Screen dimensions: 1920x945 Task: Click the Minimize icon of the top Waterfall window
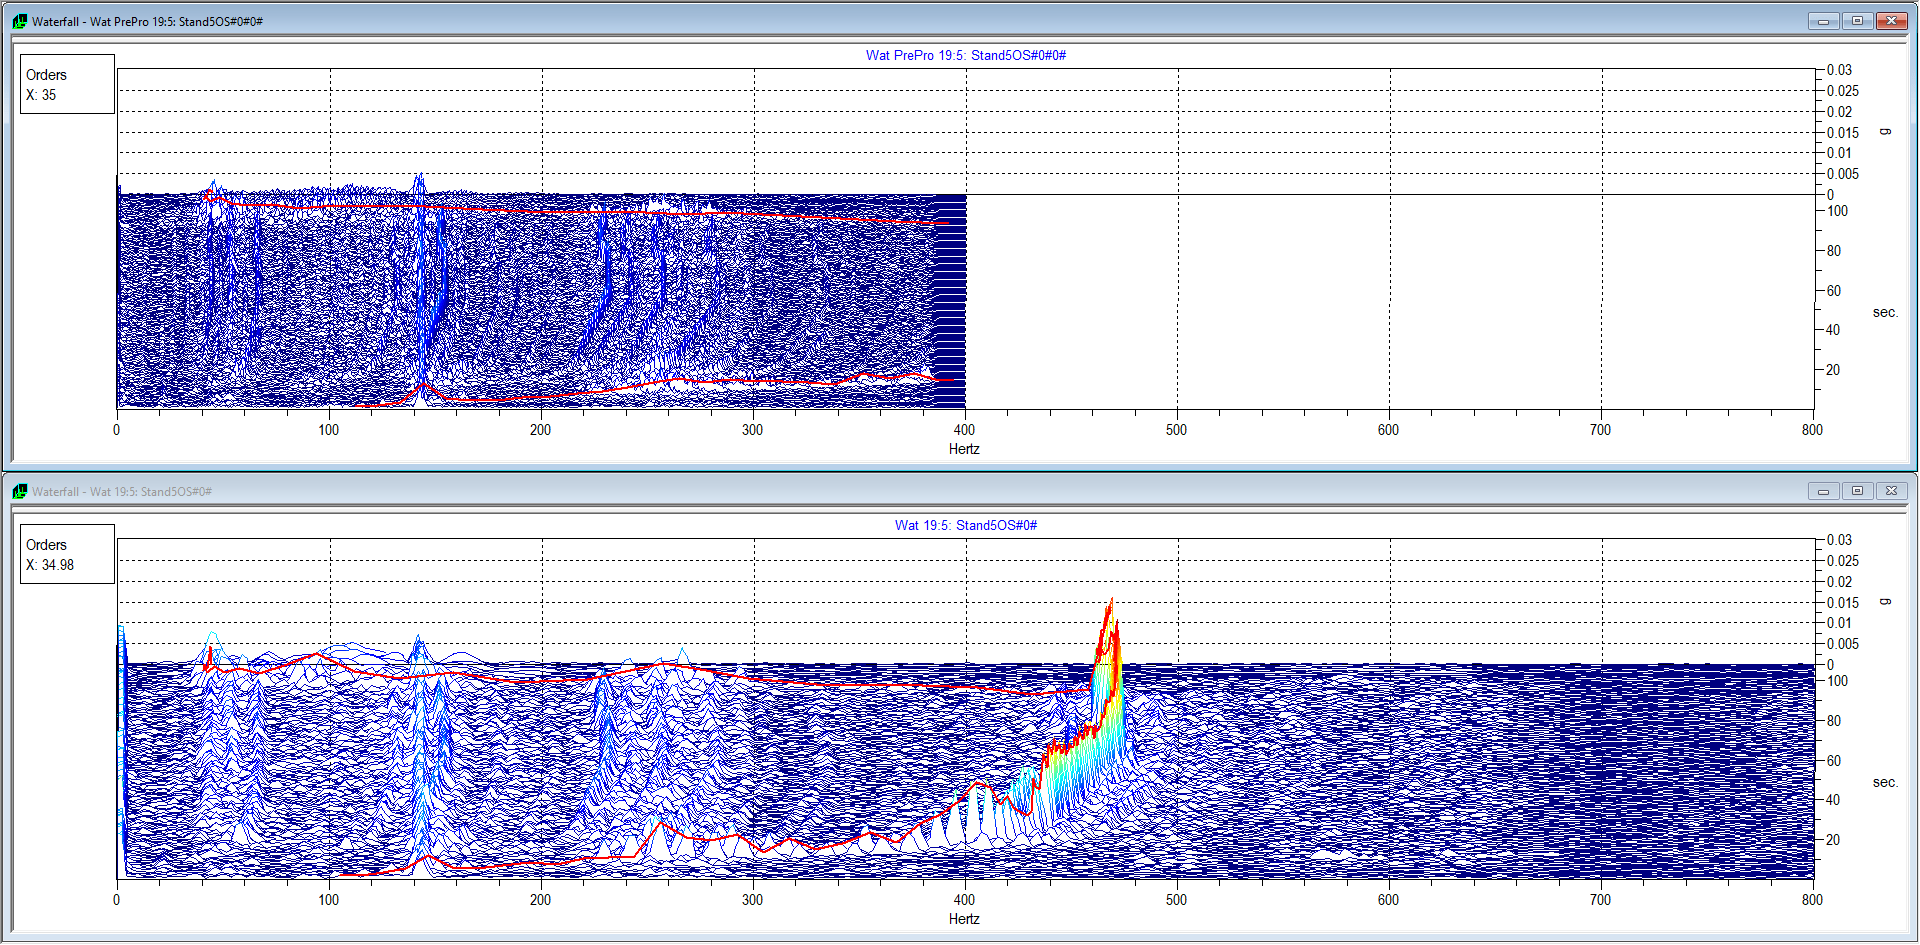1822,20
